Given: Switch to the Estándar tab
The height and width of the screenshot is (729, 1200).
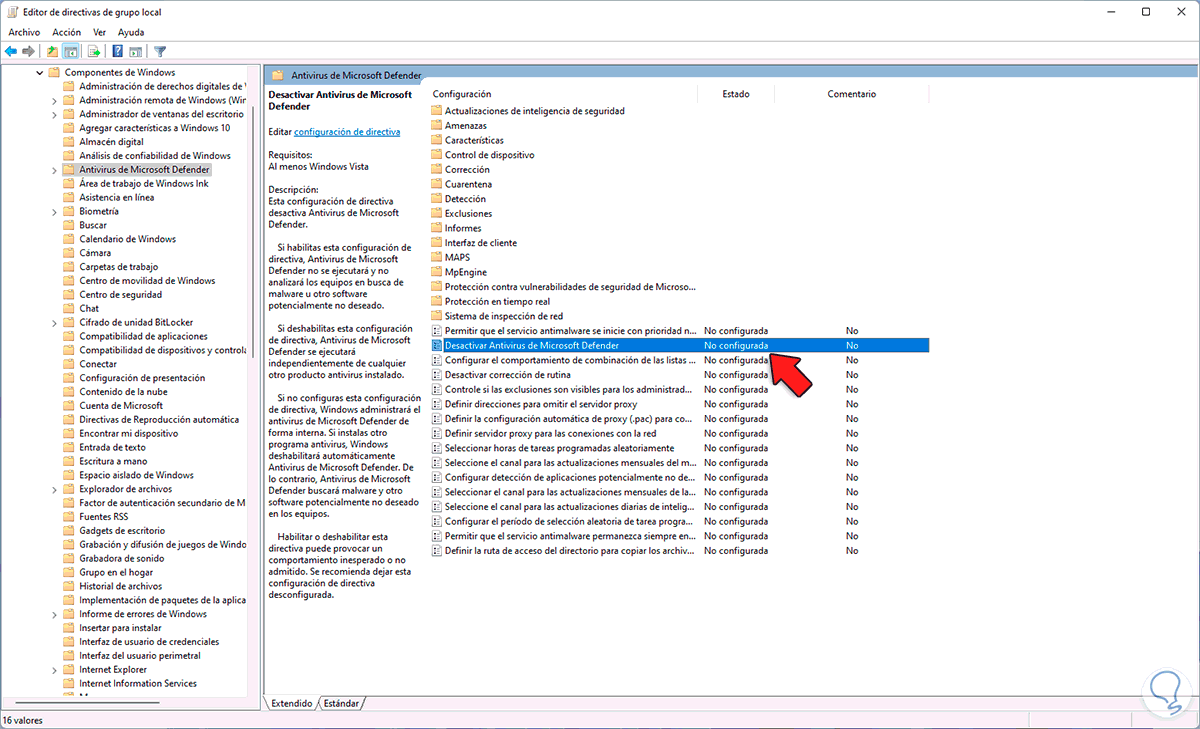Looking at the screenshot, I should pos(341,704).
